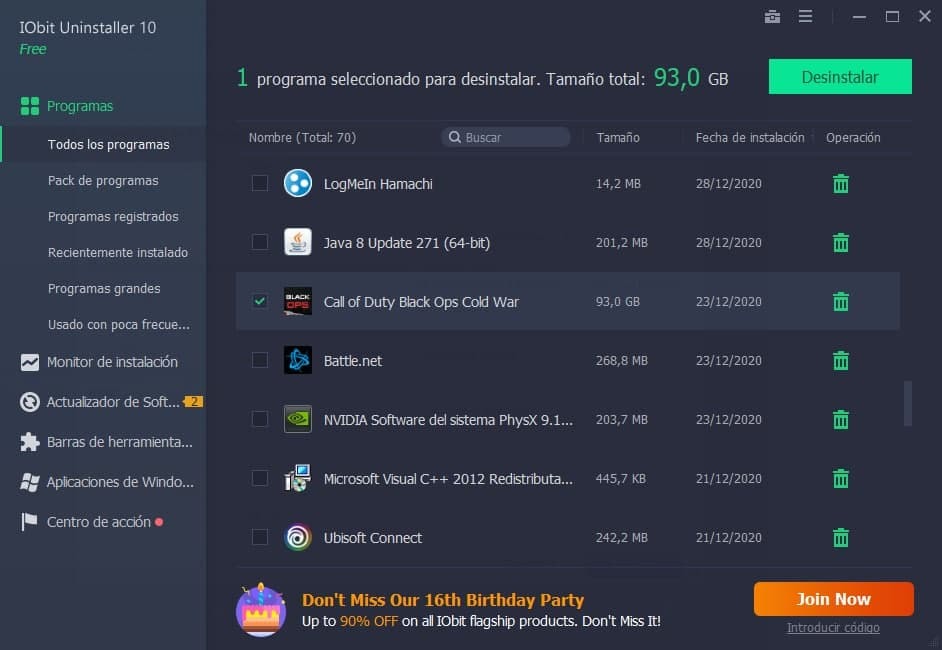942x650 pixels.
Task: Click the badge 2 on Actualizador de Software
Action: [x=193, y=401]
